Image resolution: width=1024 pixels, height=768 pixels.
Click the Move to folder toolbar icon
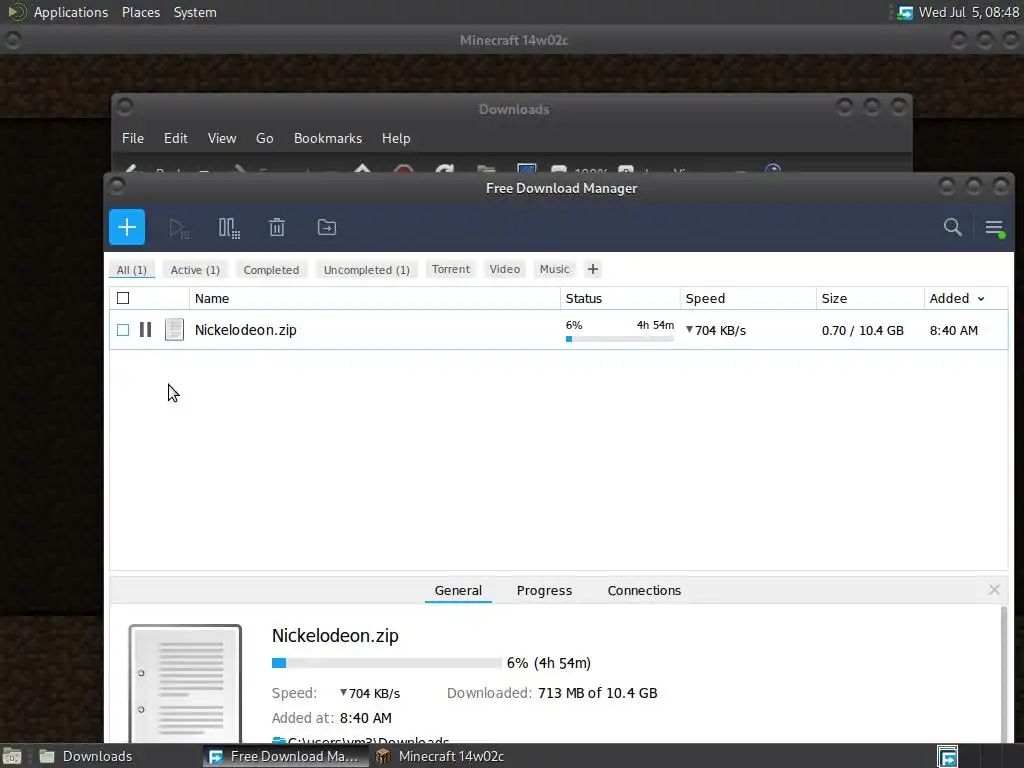tap(327, 227)
